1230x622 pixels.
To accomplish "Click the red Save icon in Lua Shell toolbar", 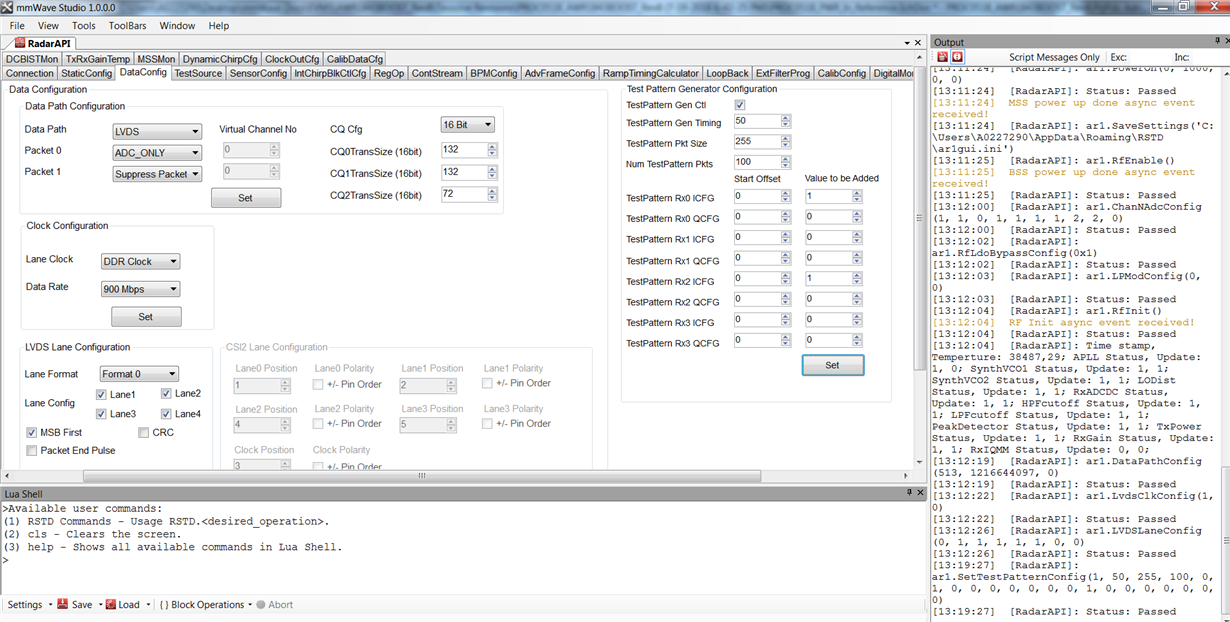I will click(x=62, y=604).
